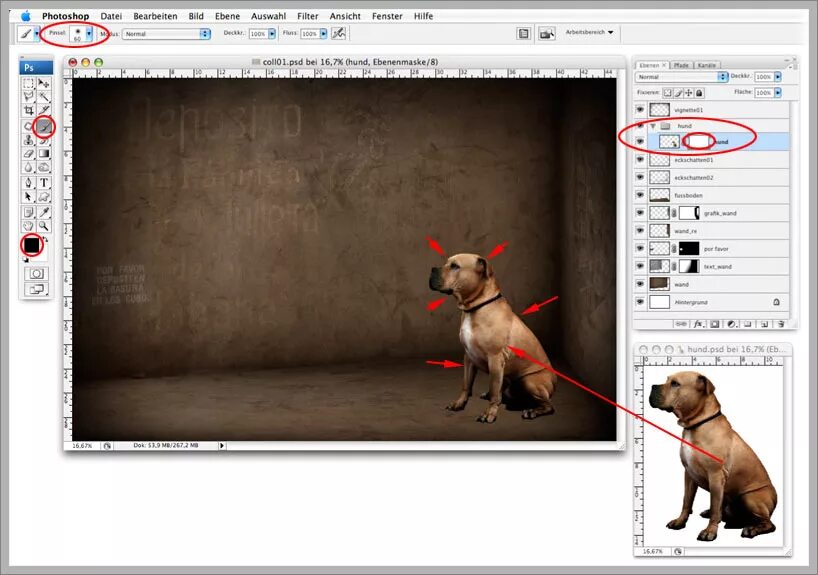
Task: Select the History Brush tool
Action: 44,140
